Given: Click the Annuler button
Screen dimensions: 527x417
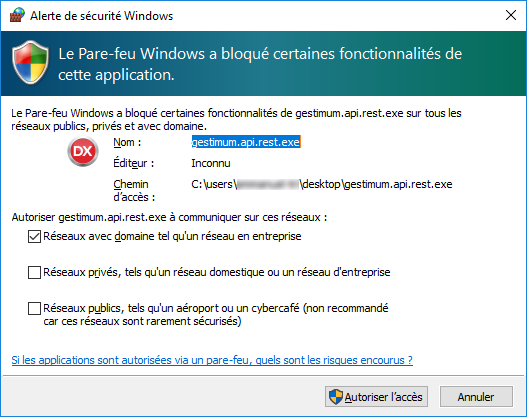Looking at the screenshot, I should pyautogui.click(x=476, y=397).
